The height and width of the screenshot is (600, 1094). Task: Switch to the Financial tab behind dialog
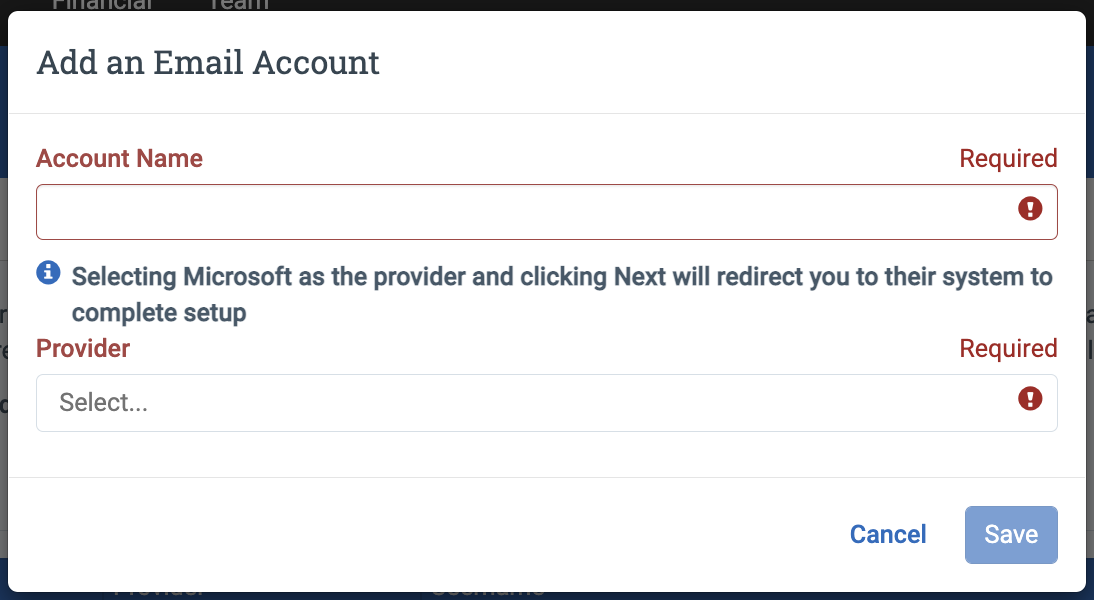(102, 5)
